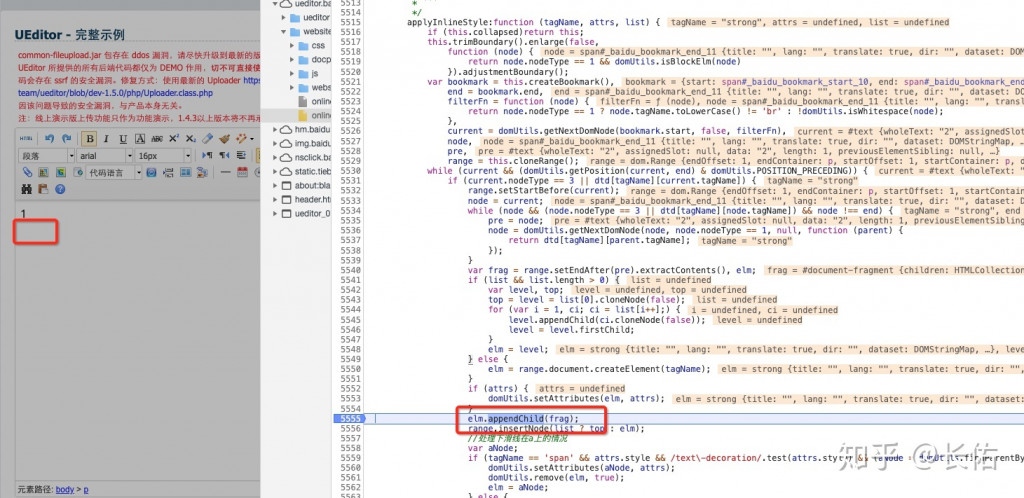Set left-to-right text direction icon
This screenshot has width=1024, height=498.
point(207,155)
